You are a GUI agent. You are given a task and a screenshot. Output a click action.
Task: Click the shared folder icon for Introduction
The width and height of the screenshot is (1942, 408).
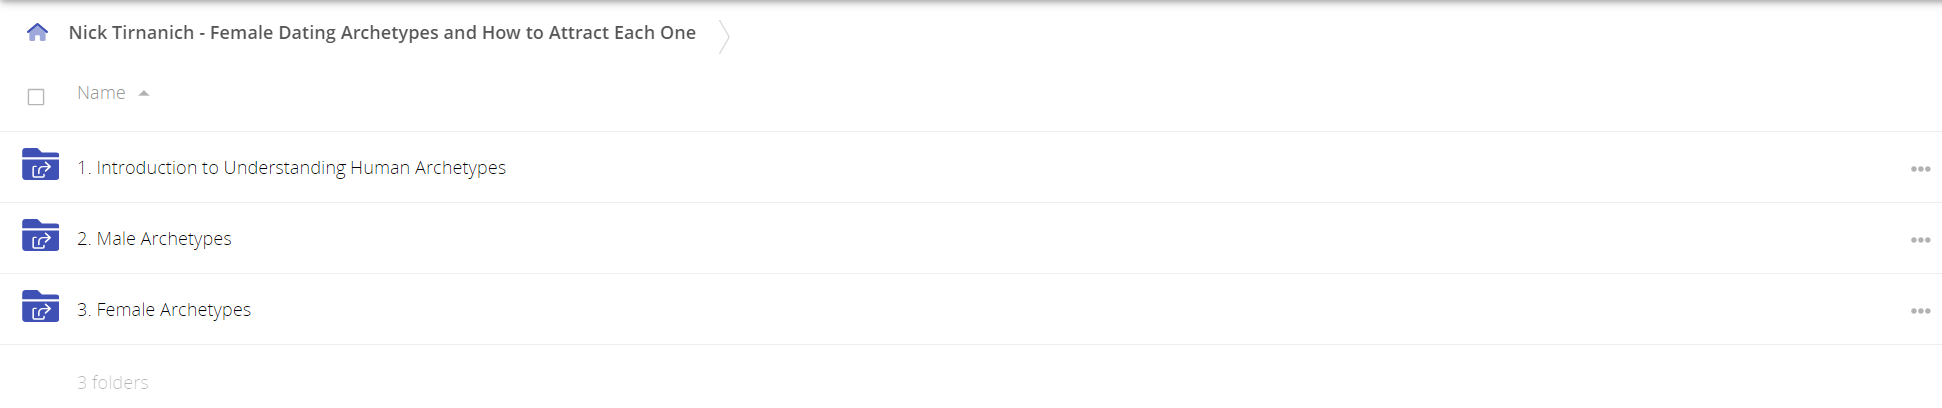pos(40,164)
